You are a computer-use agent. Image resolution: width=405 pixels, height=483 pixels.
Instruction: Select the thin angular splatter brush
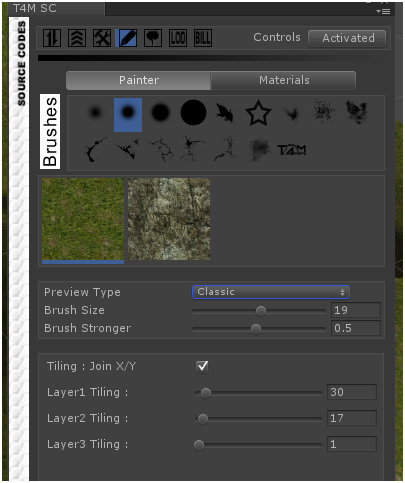(128, 149)
